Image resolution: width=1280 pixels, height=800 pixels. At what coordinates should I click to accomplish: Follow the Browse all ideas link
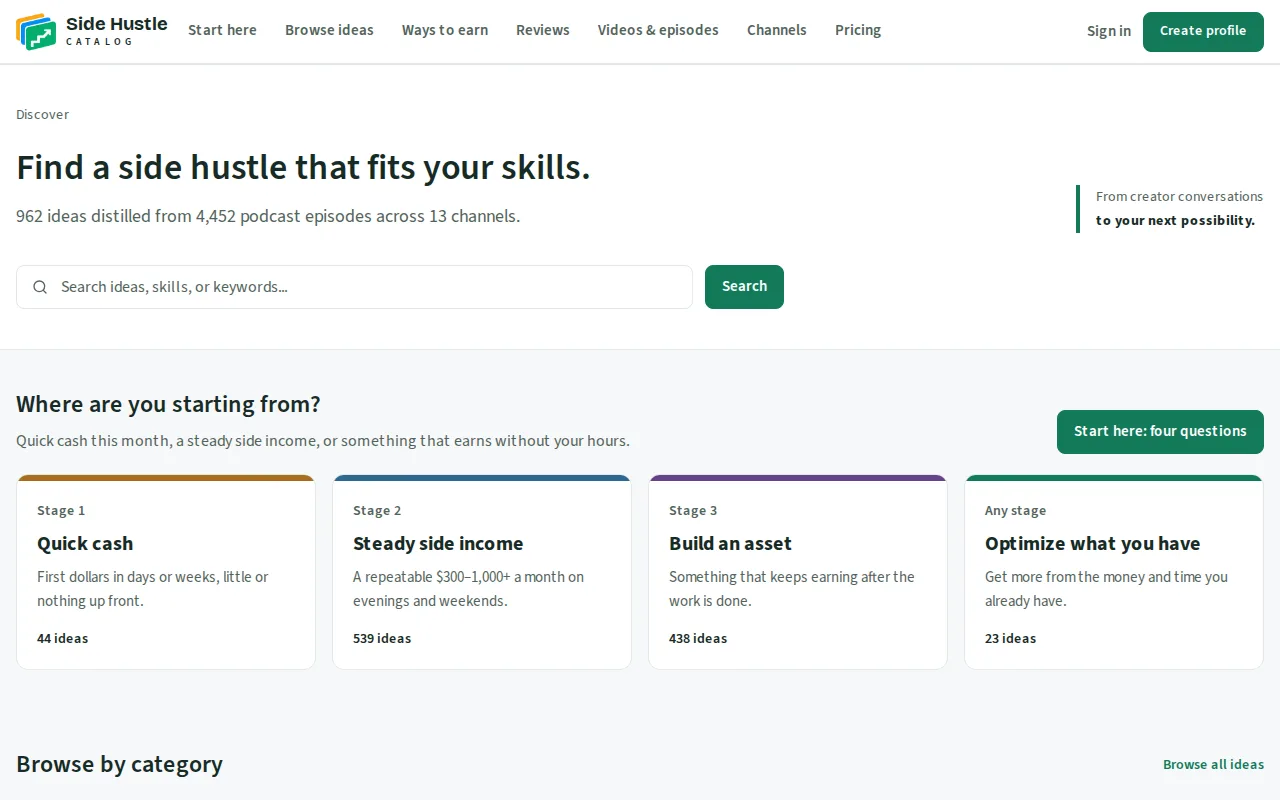(x=1213, y=764)
